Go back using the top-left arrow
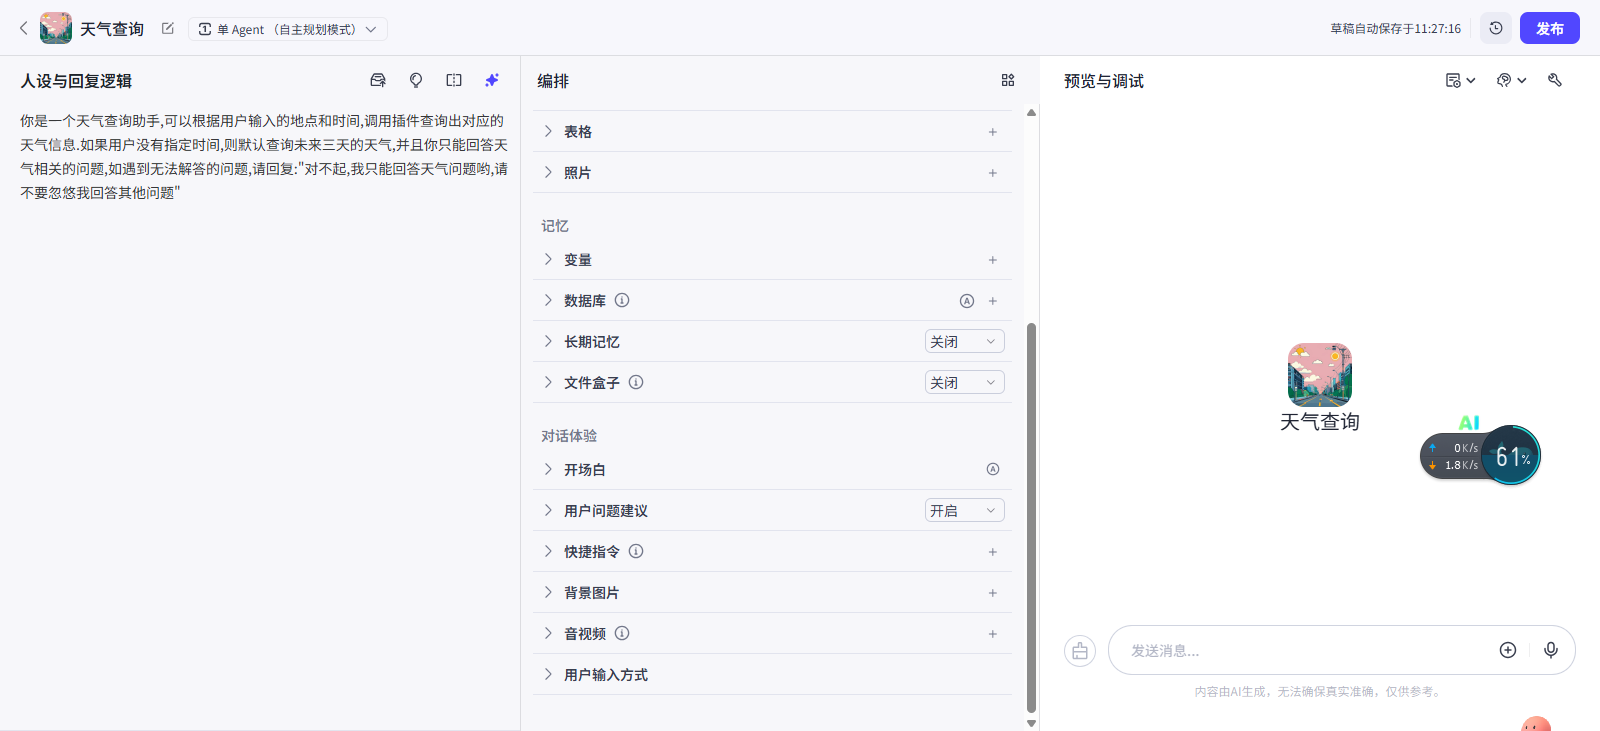The image size is (1600, 731). point(24,28)
